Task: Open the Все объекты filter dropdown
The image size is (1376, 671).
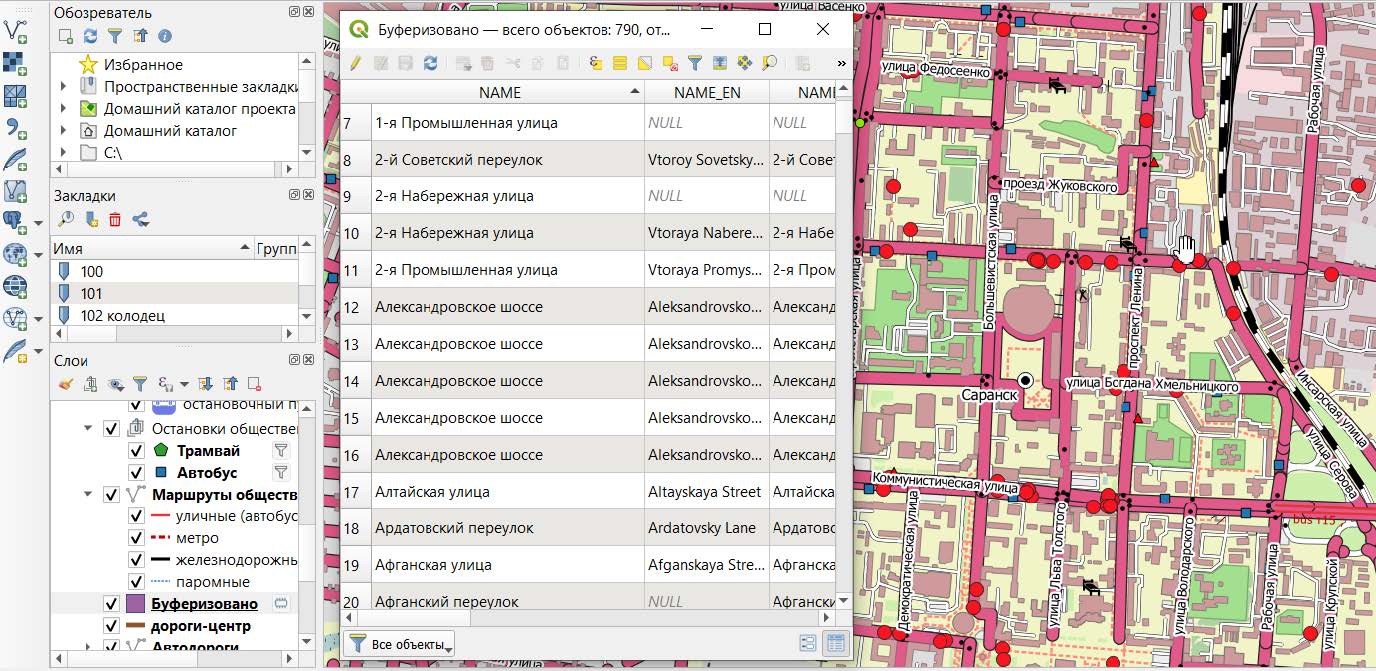Action: click(x=399, y=644)
